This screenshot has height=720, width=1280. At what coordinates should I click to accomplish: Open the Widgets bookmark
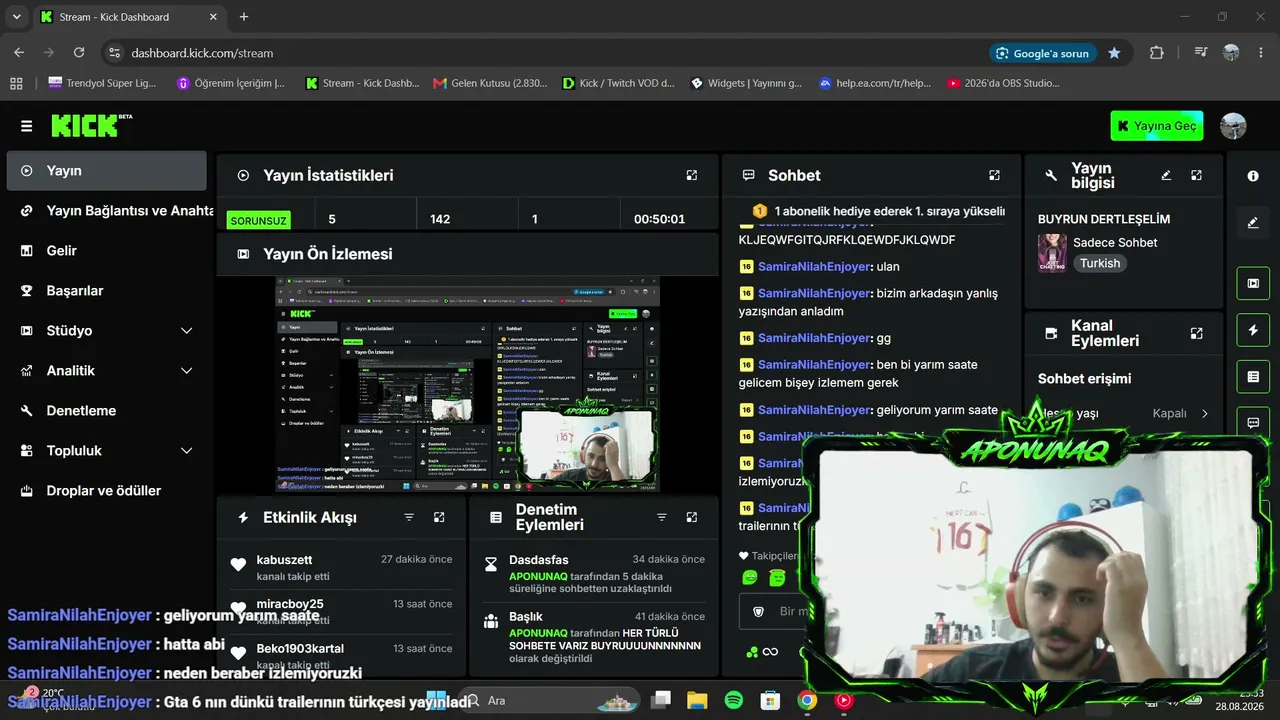[x=746, y=83]
